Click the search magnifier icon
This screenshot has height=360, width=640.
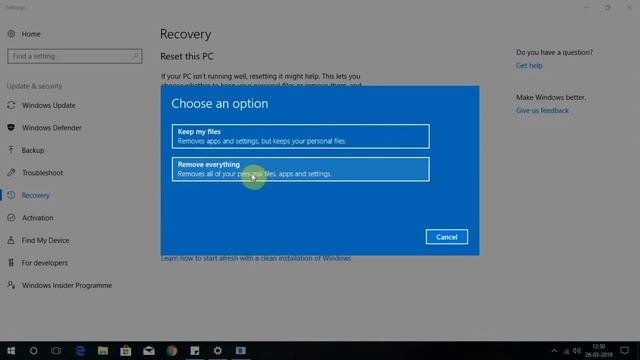click(136, 56)
